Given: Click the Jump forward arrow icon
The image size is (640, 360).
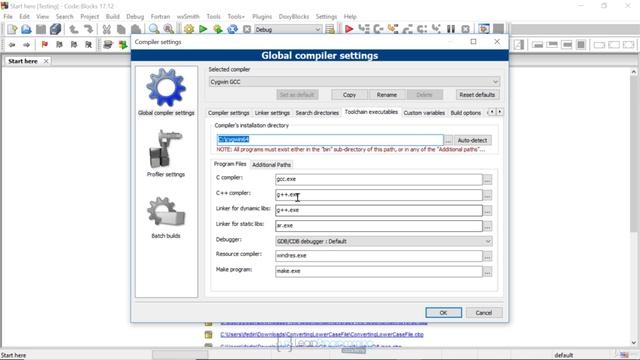Looking at the screenshot, I should [27, 44].
